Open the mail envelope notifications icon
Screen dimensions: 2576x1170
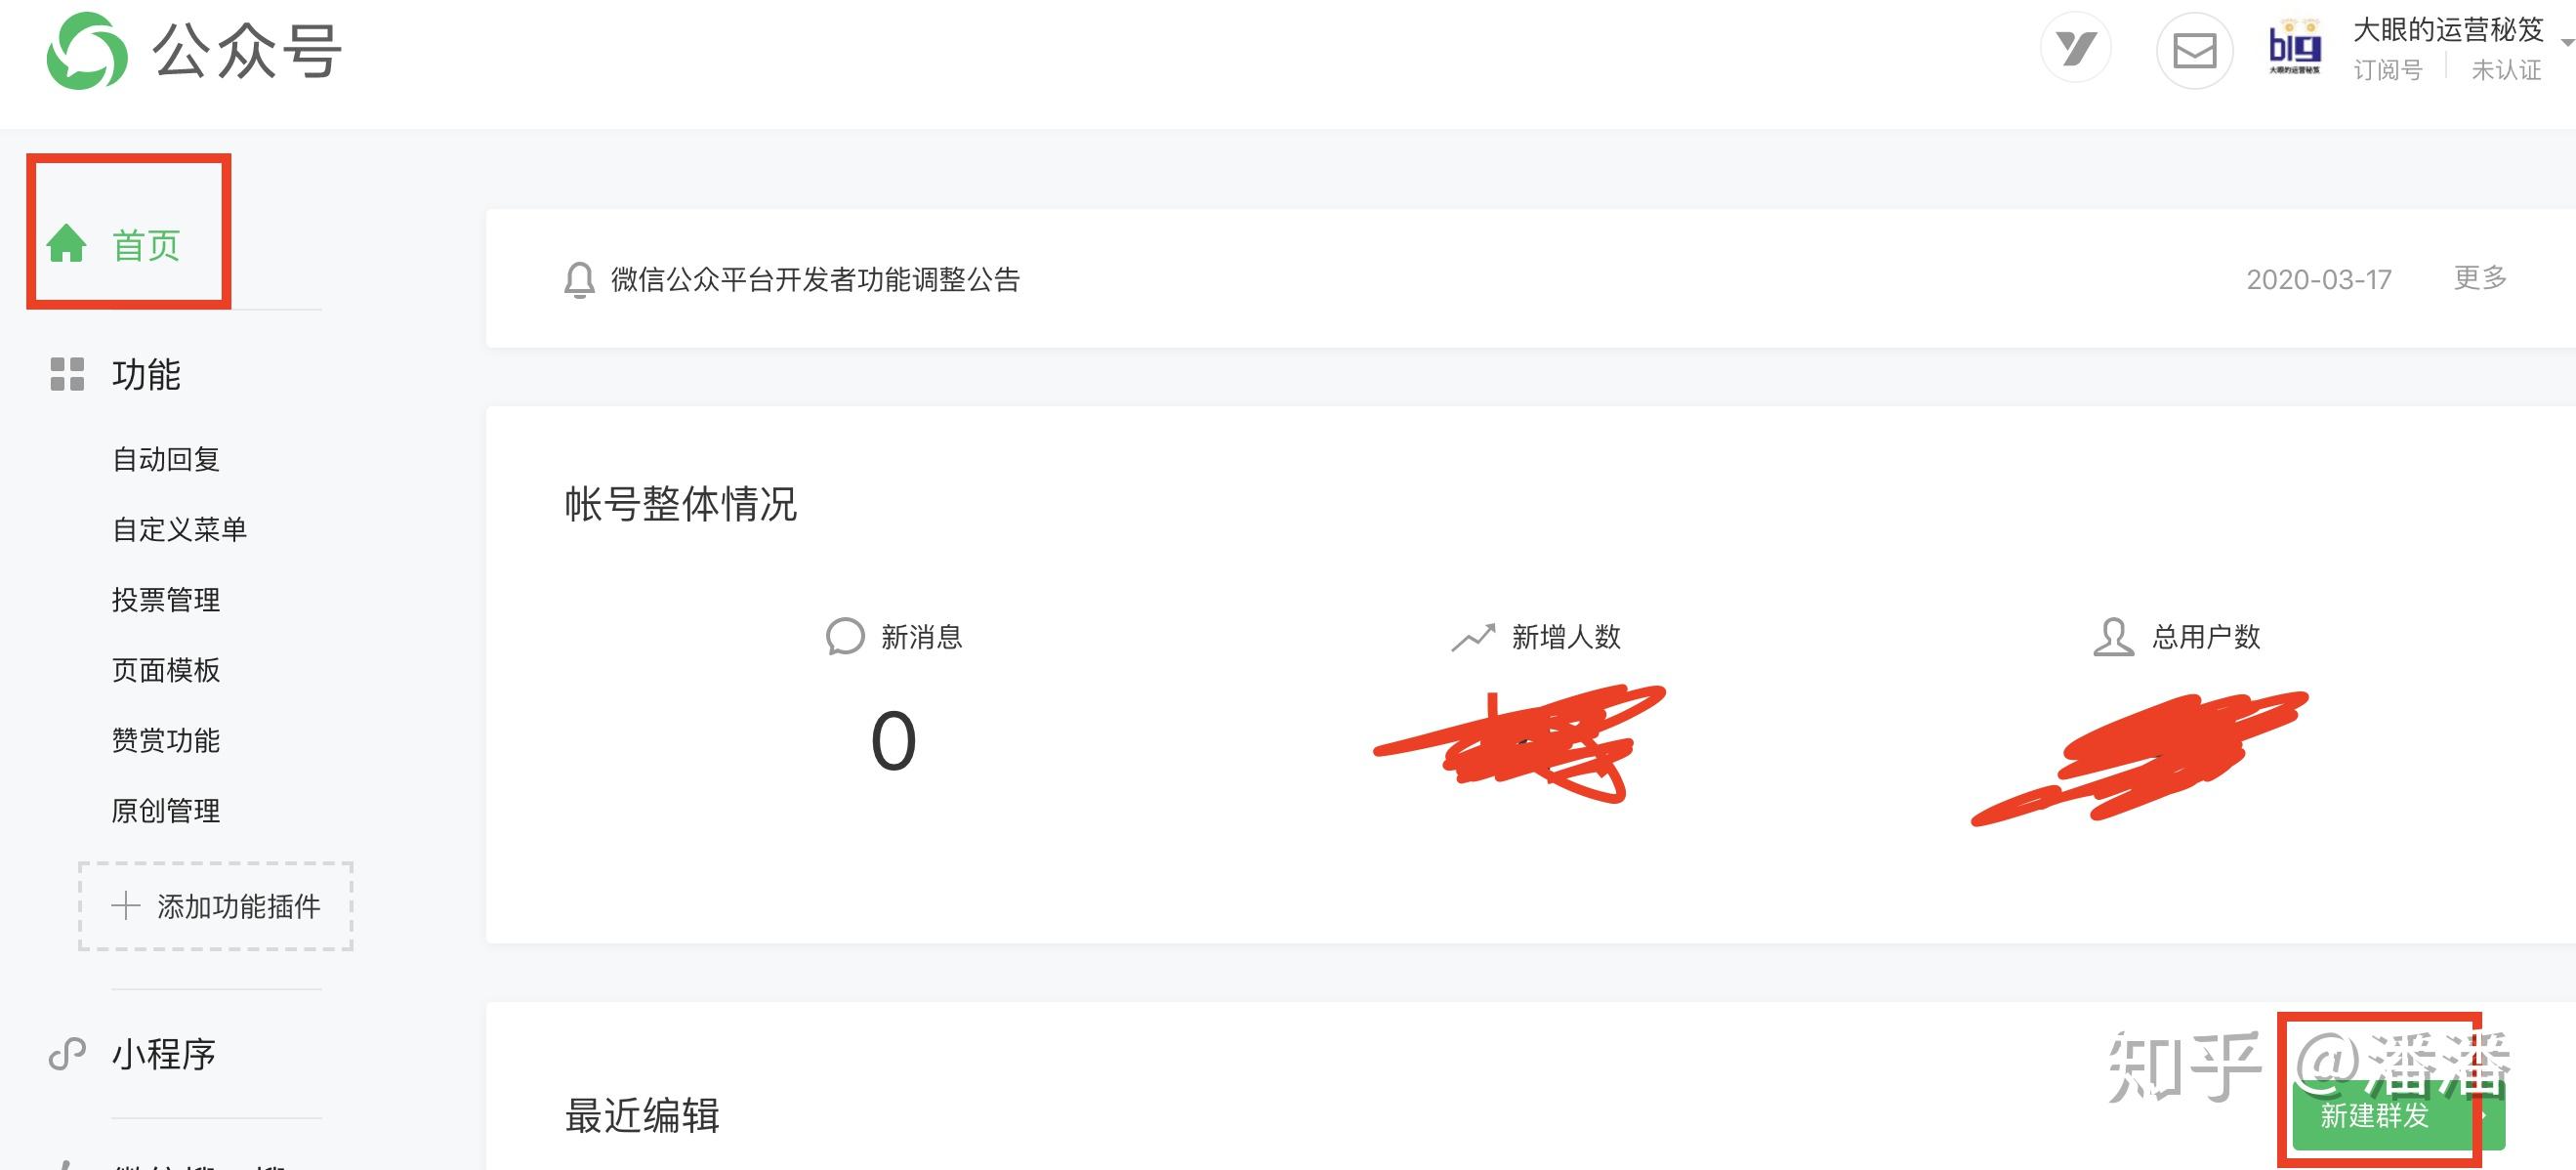(x=2194, y=51)
